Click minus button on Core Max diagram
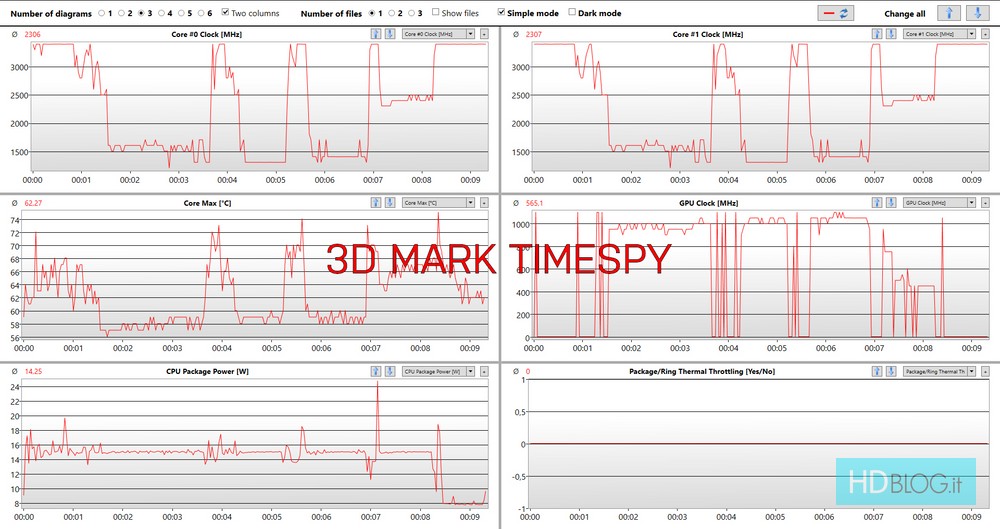The height and width of the screenshot is (529, 1000). (484, 202)
